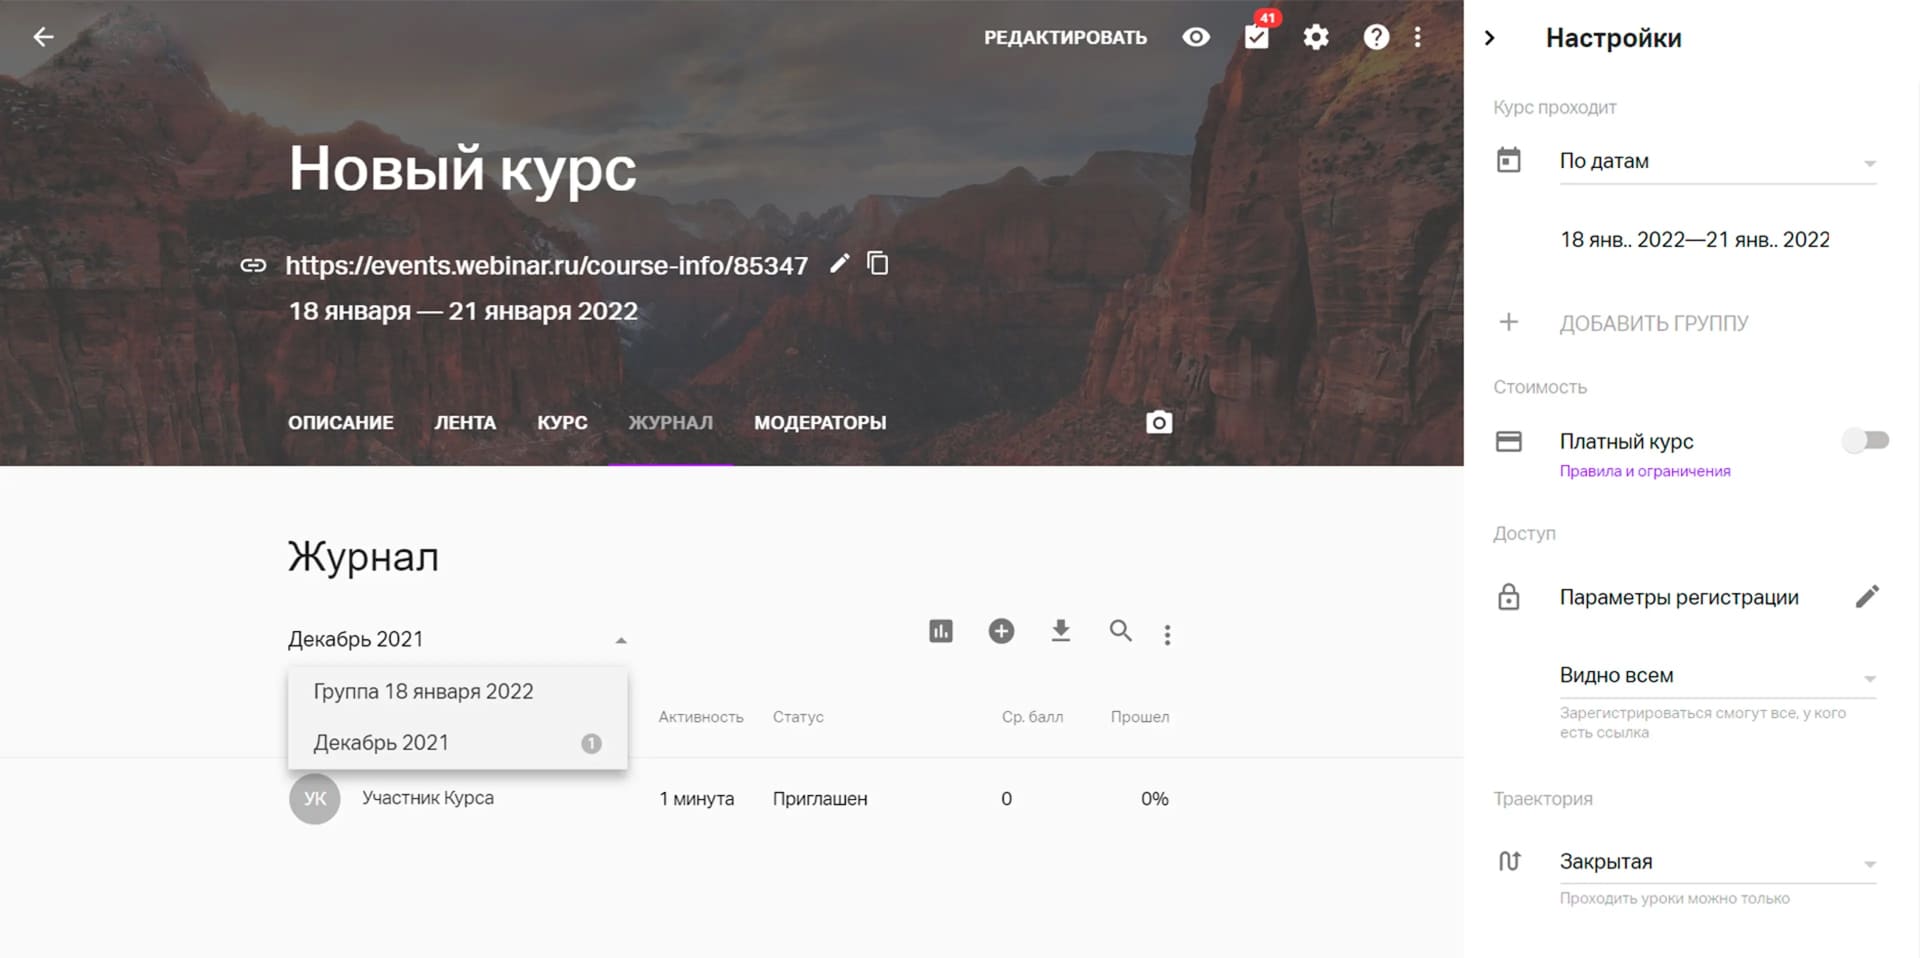Open Правила и ограничения link
Screen dimensions: 1920x958
tap(1645, 471)
